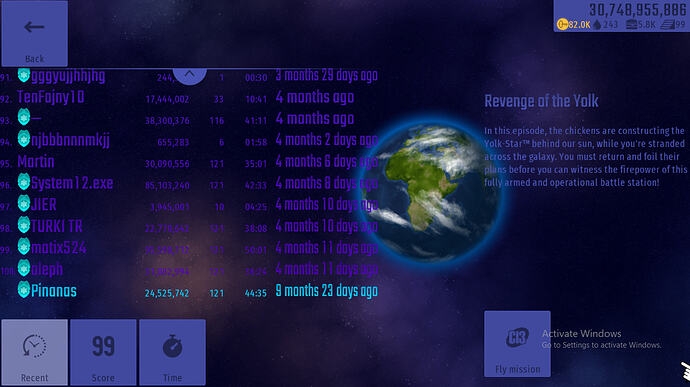Click the time 44:35 in Pinanas's row
The image size is (690, 387).
click(256, 293)
